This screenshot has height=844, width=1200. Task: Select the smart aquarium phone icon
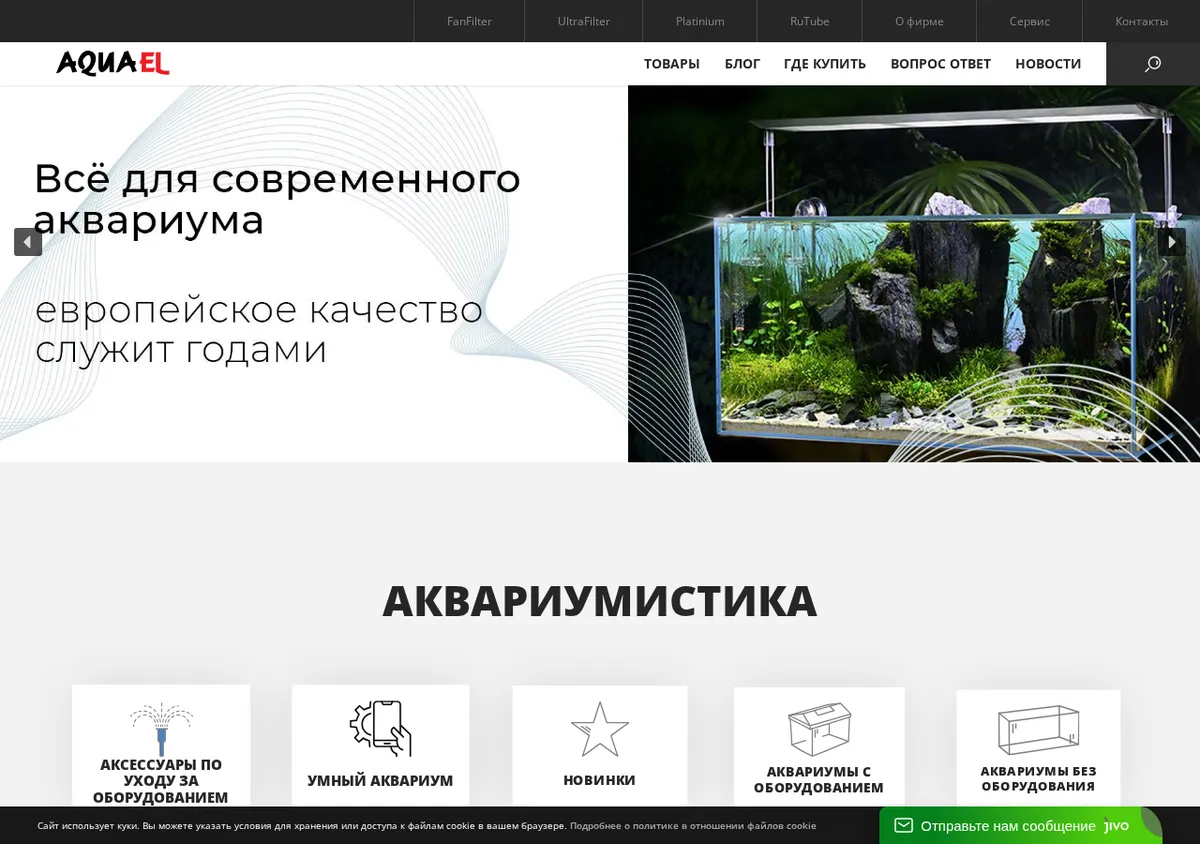pyautogui.click(x=380, y=728)
